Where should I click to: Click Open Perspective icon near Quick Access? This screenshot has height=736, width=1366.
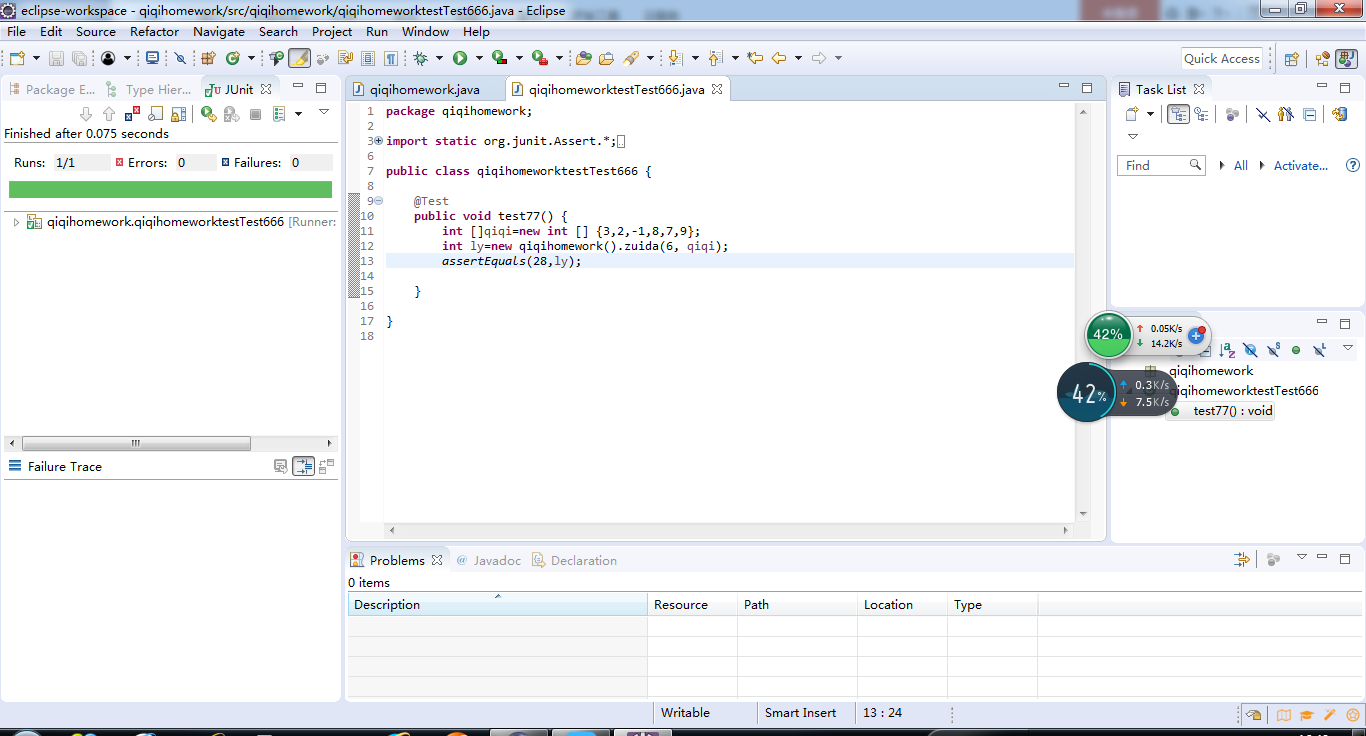(x=1291, y=58)
